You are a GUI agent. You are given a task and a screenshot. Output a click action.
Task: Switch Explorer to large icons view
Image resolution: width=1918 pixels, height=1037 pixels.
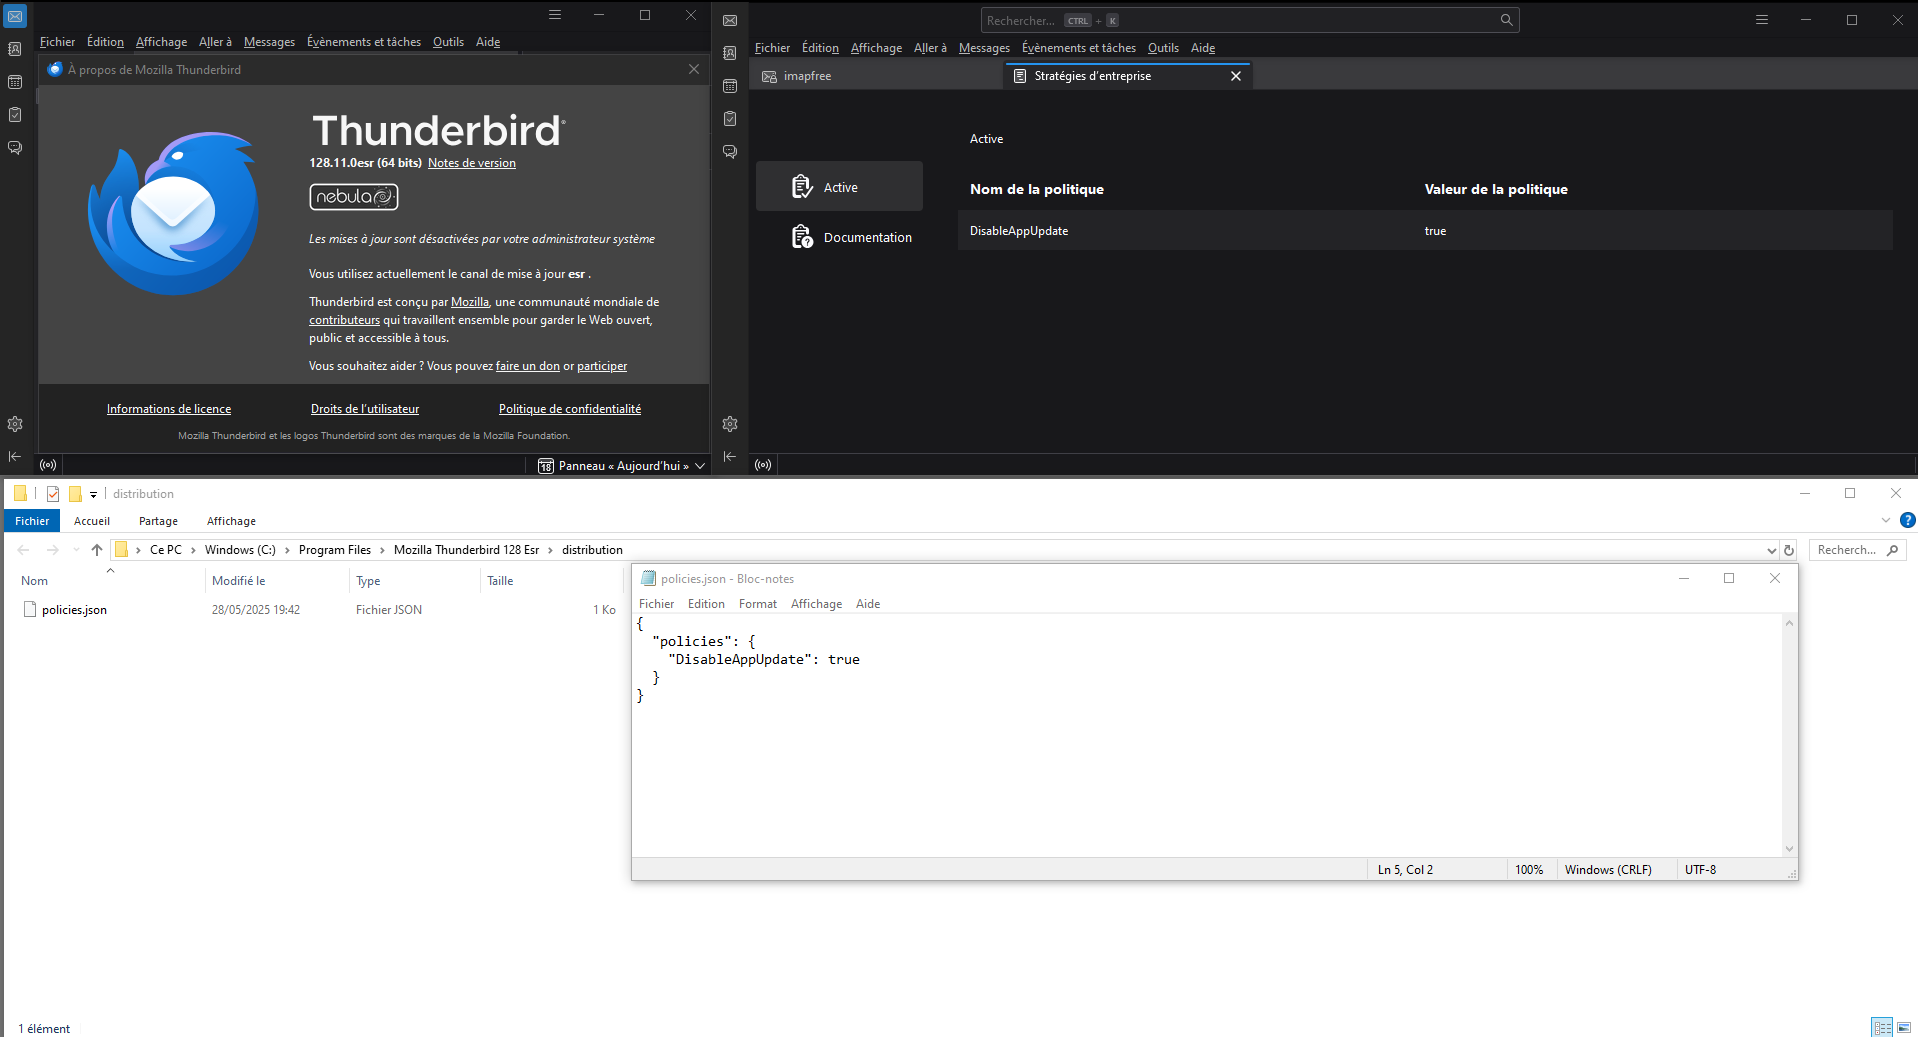pyautogui.click(x=1904, y=1027)
